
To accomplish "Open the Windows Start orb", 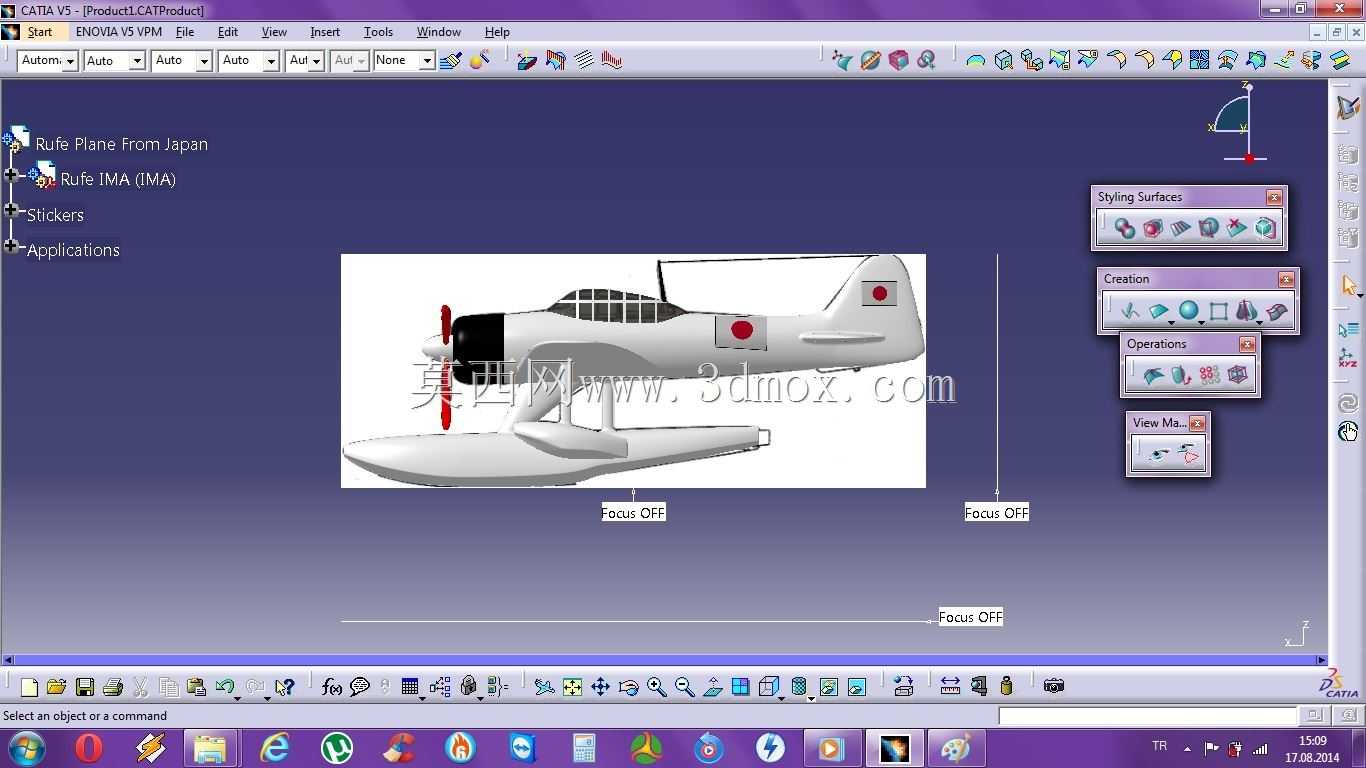I will (x=26, y=747).
